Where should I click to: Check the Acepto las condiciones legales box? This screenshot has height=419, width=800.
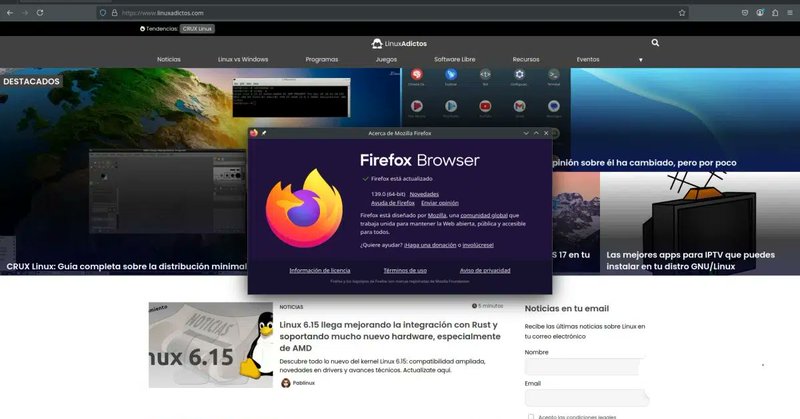(x=531, y=417)
